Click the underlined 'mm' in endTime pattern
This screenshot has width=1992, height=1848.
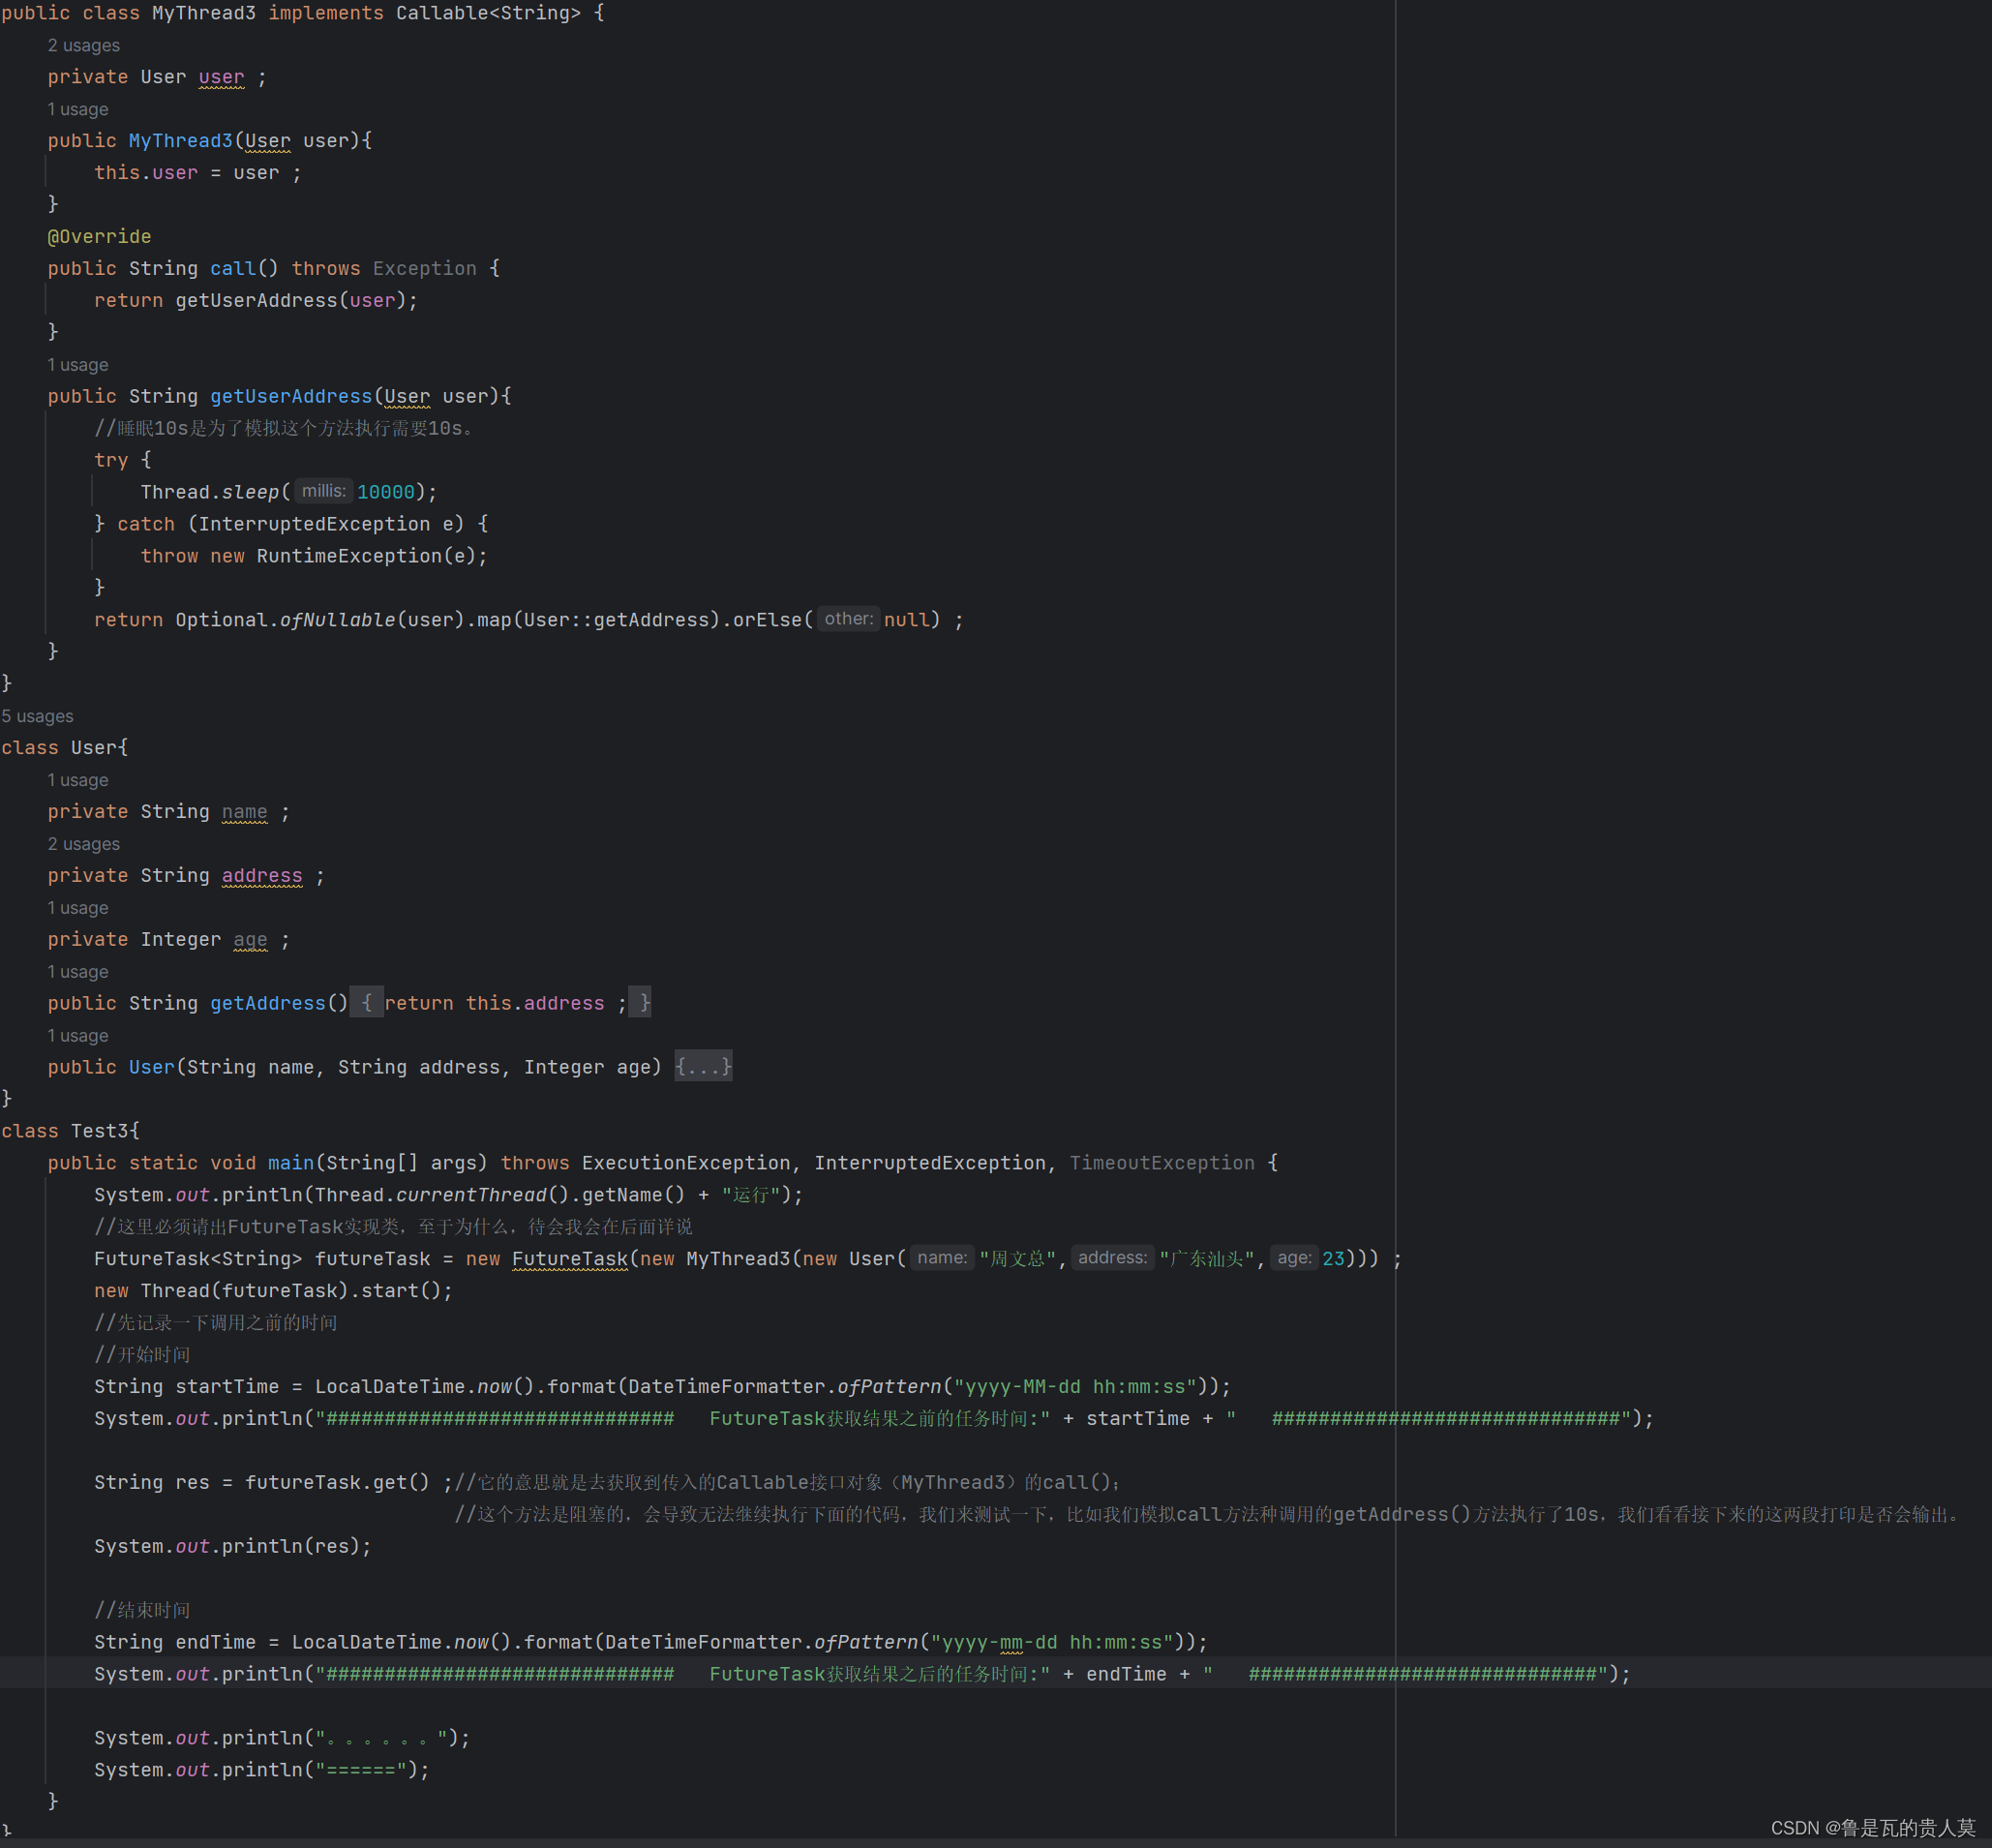click(x=1011, y=1642)
